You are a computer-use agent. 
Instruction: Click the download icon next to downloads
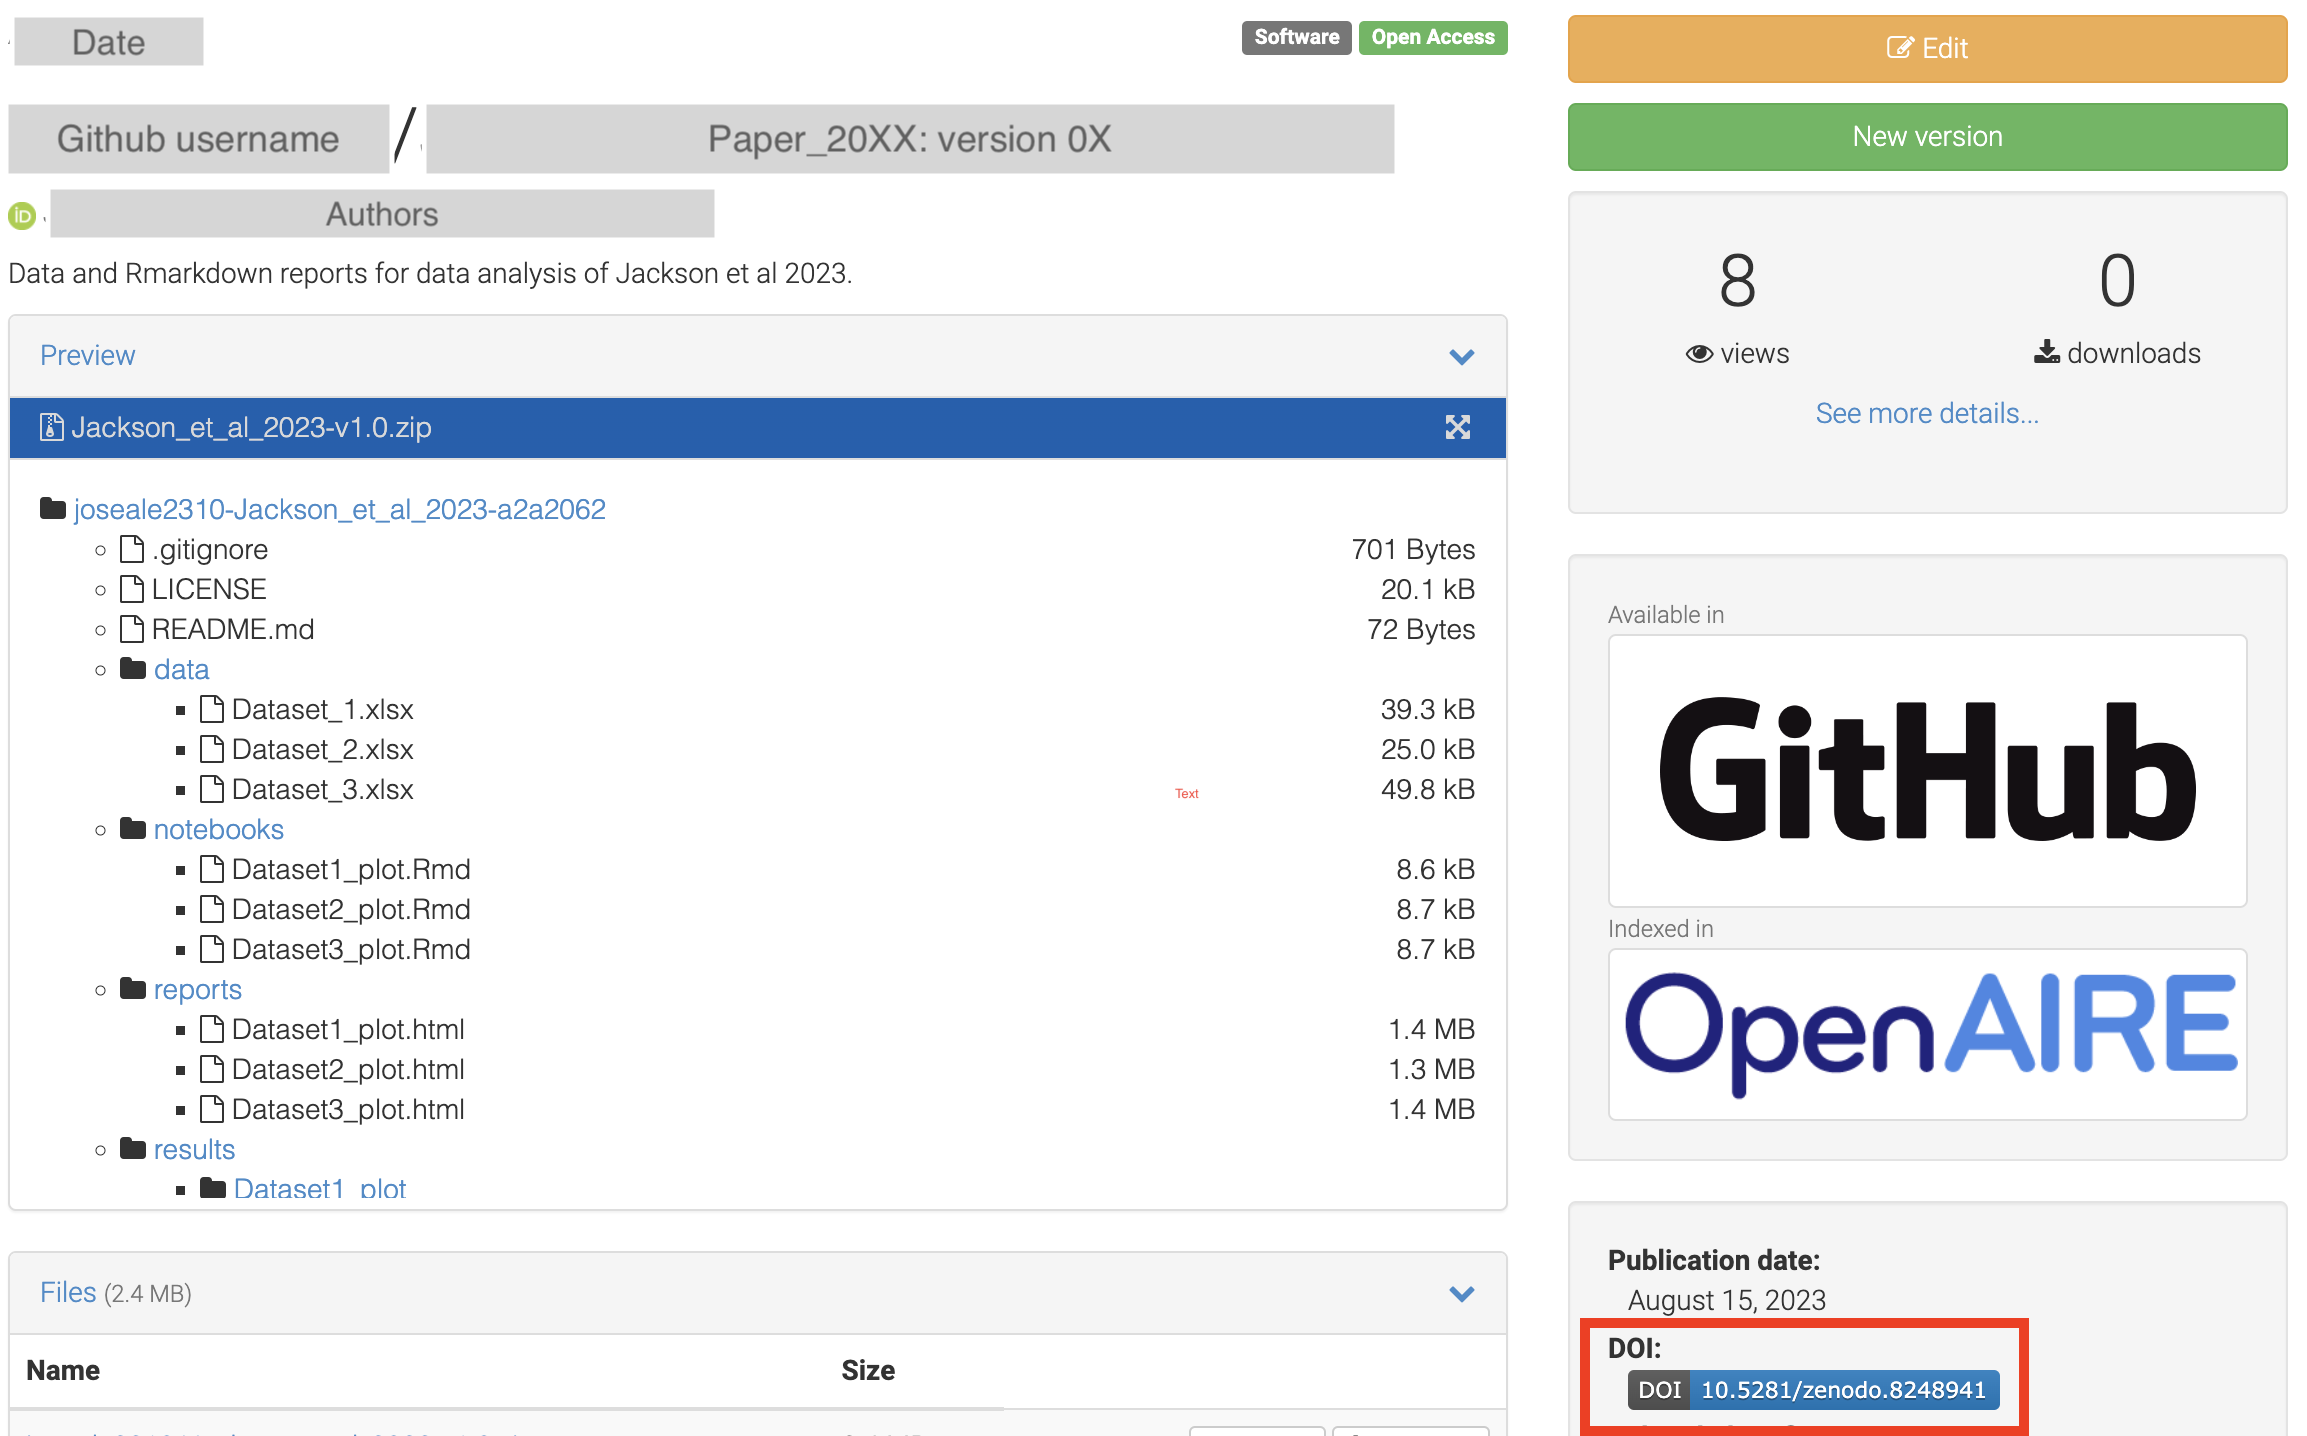[2046, 352]
